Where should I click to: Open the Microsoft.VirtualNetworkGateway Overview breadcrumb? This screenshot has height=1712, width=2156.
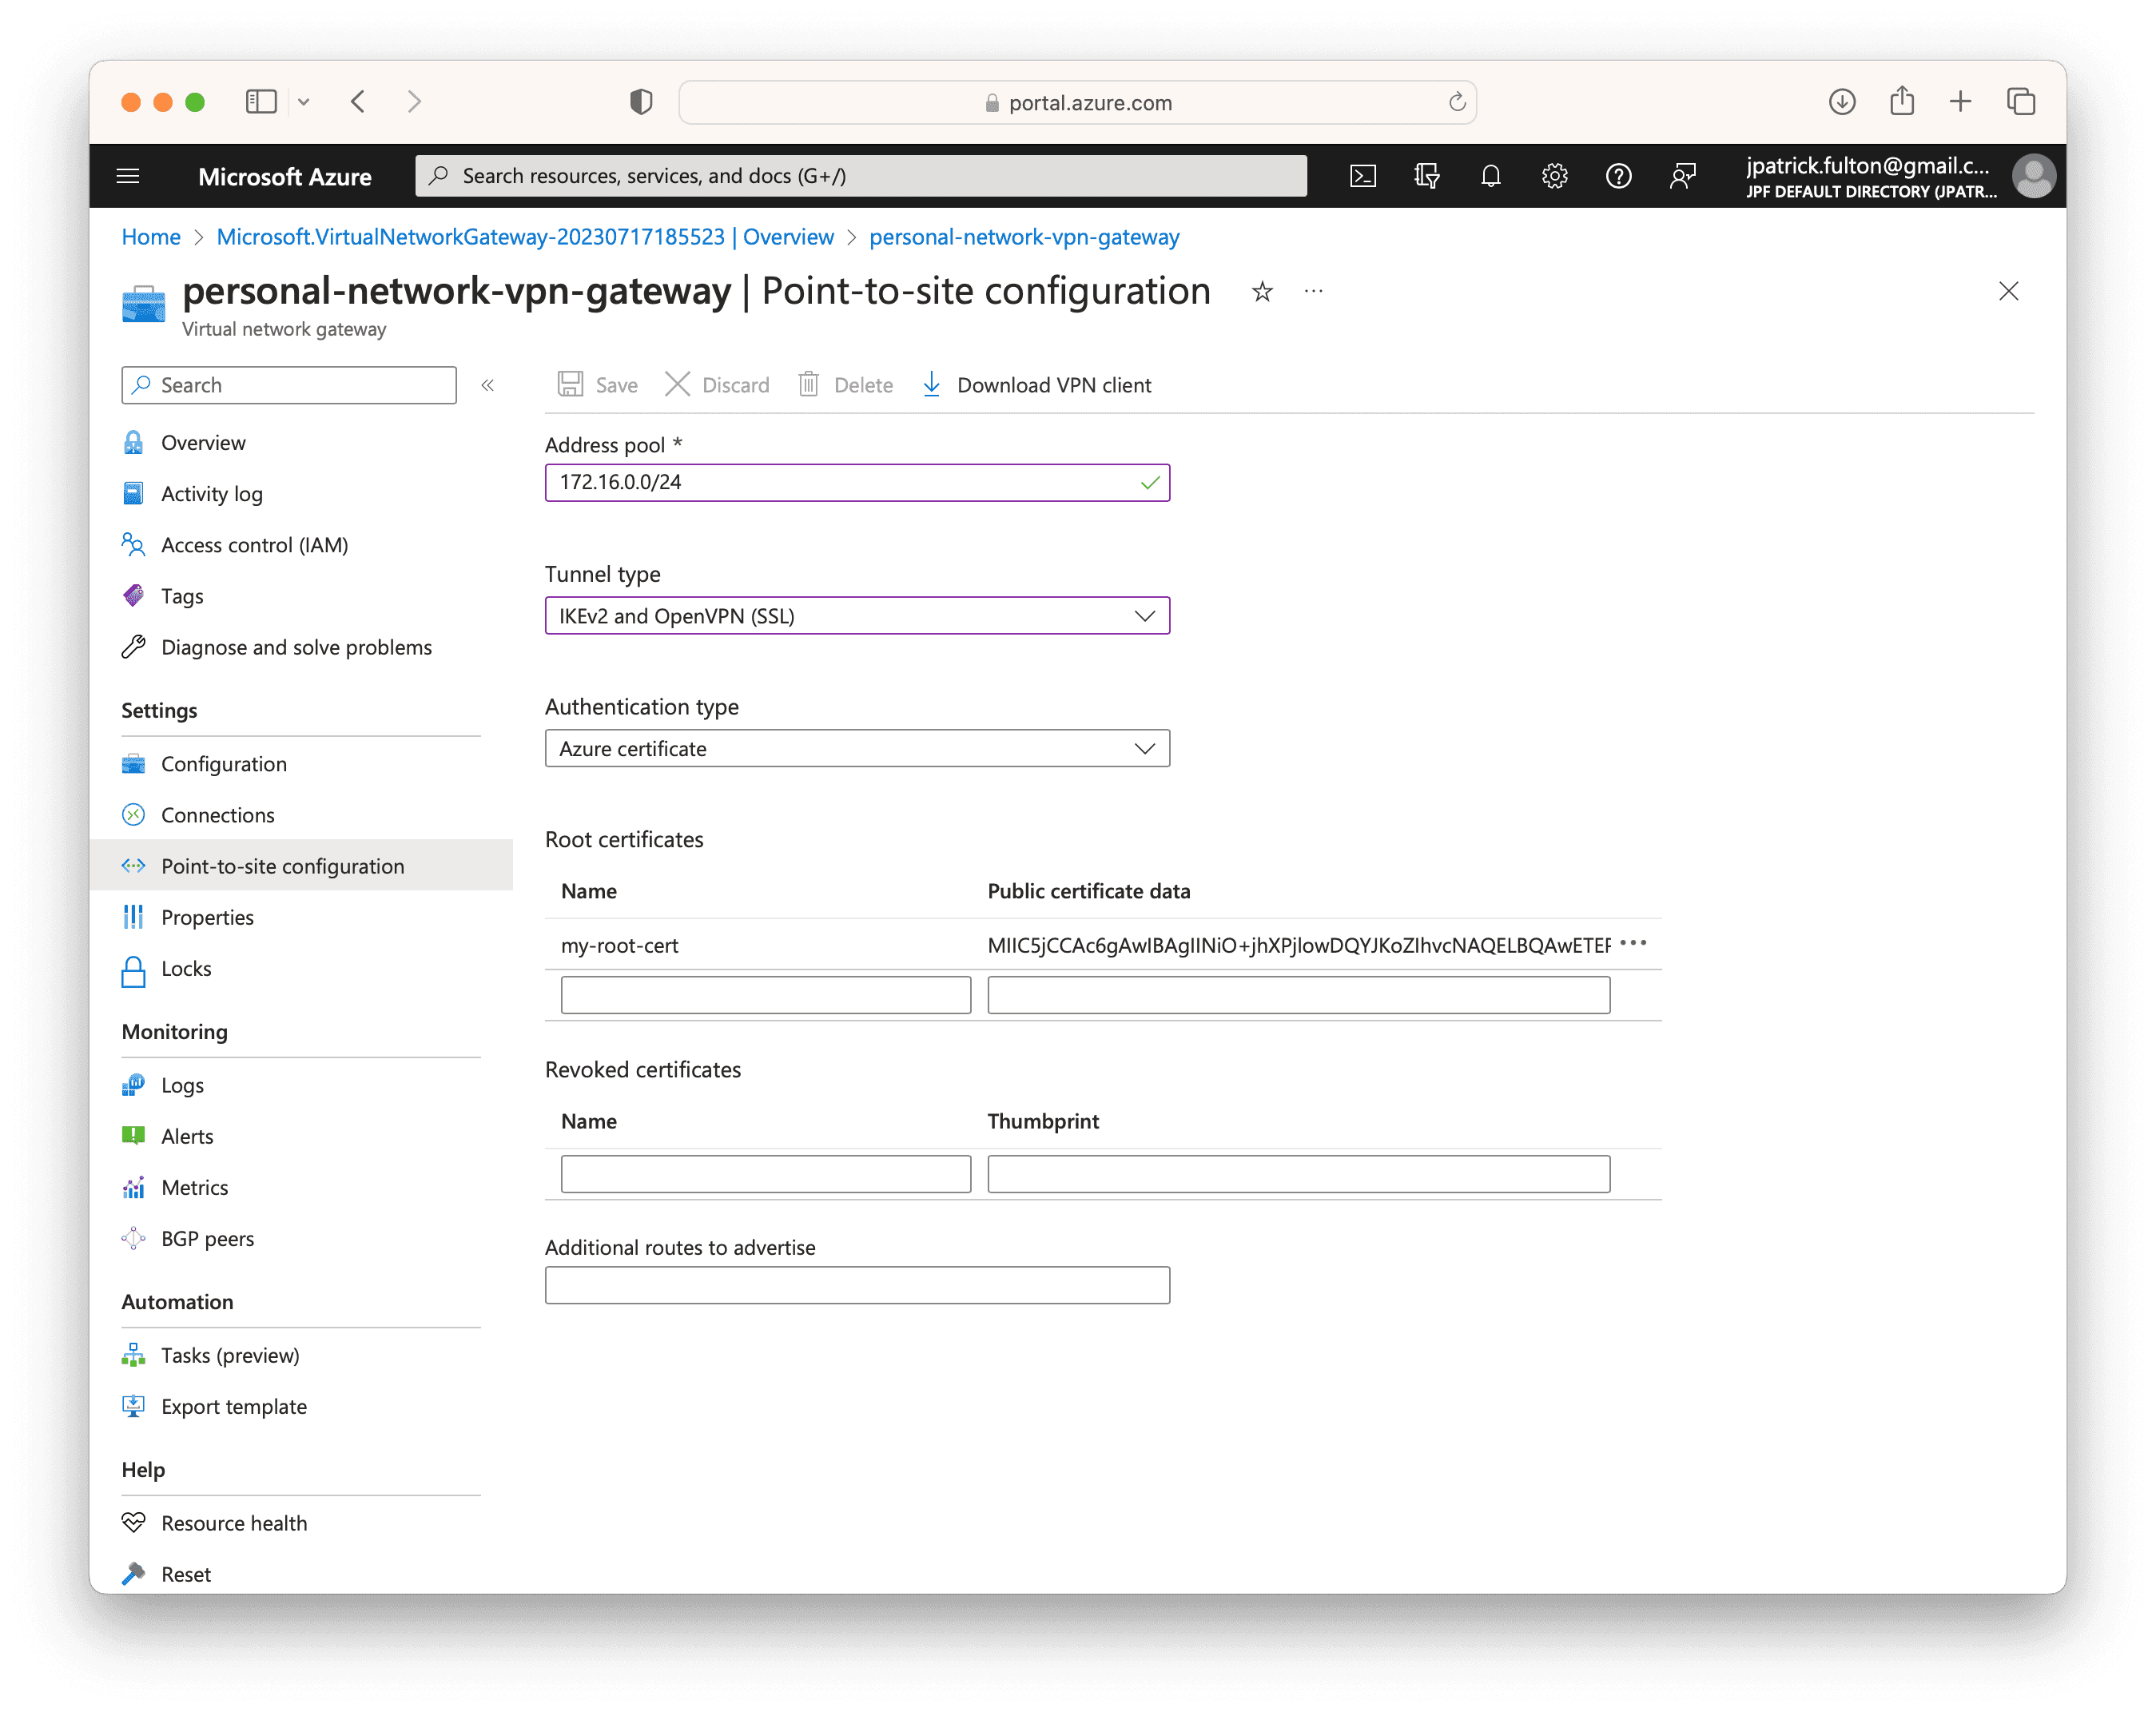click(525, 237)
